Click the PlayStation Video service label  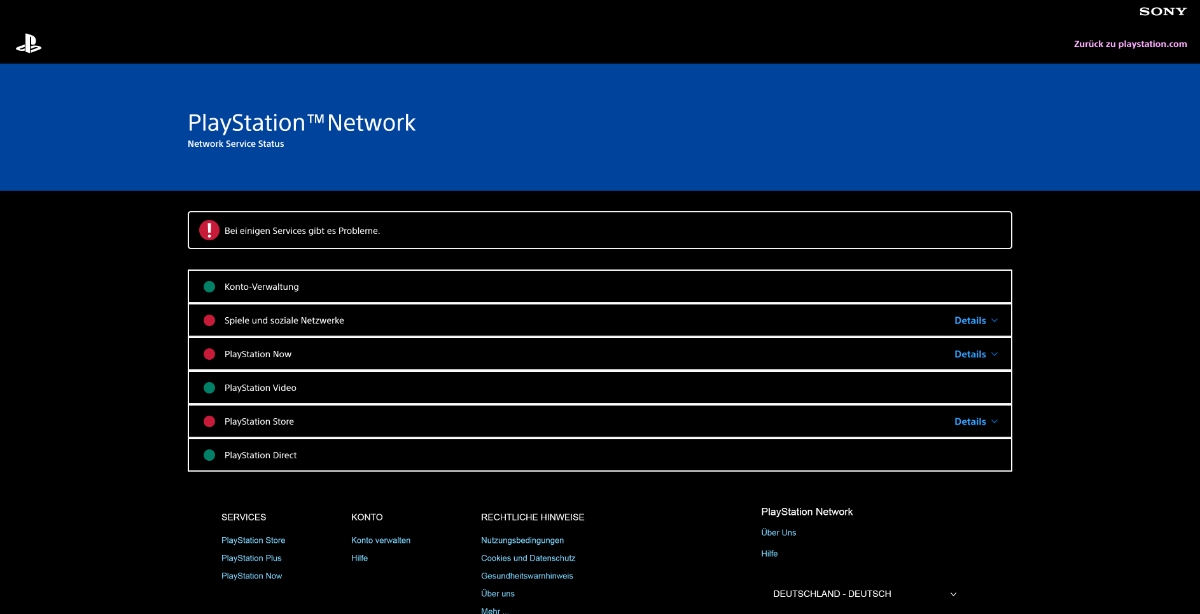pyautogui.click(x=260, y=388)
